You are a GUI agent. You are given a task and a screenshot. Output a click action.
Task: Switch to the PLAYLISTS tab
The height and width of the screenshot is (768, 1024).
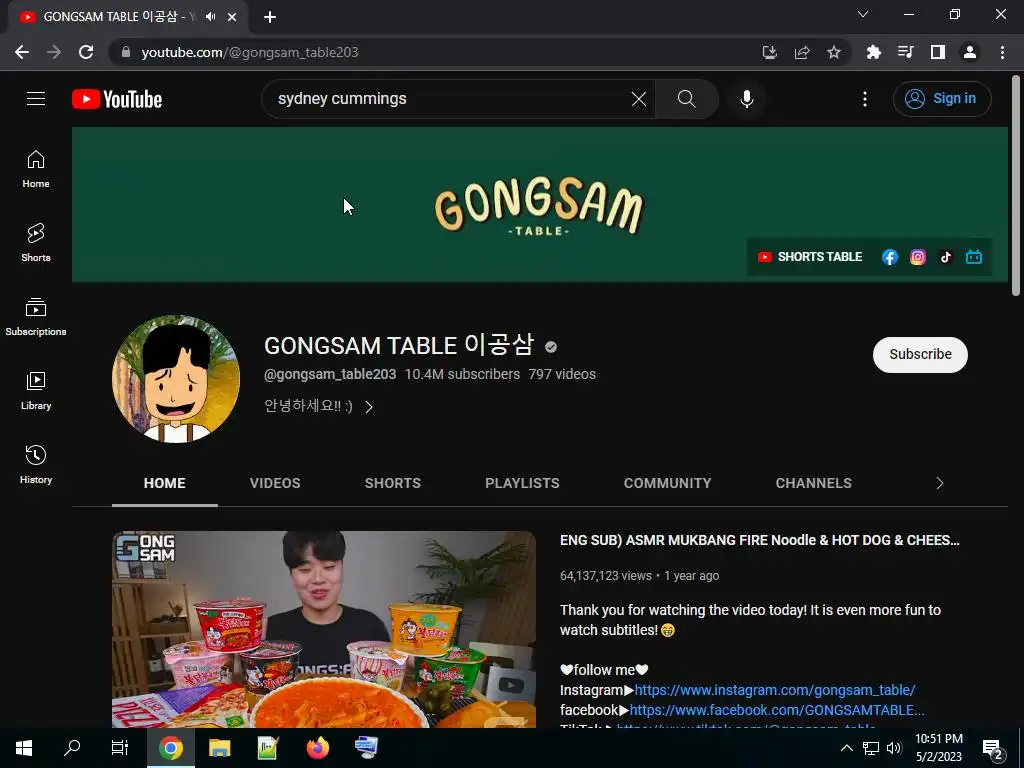[522, 483]
